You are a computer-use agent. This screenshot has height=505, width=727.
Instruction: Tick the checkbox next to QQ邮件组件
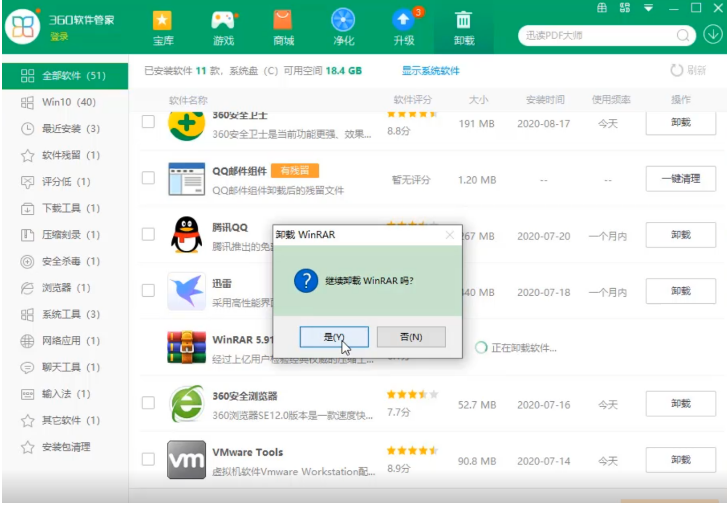tap(148, 178)
